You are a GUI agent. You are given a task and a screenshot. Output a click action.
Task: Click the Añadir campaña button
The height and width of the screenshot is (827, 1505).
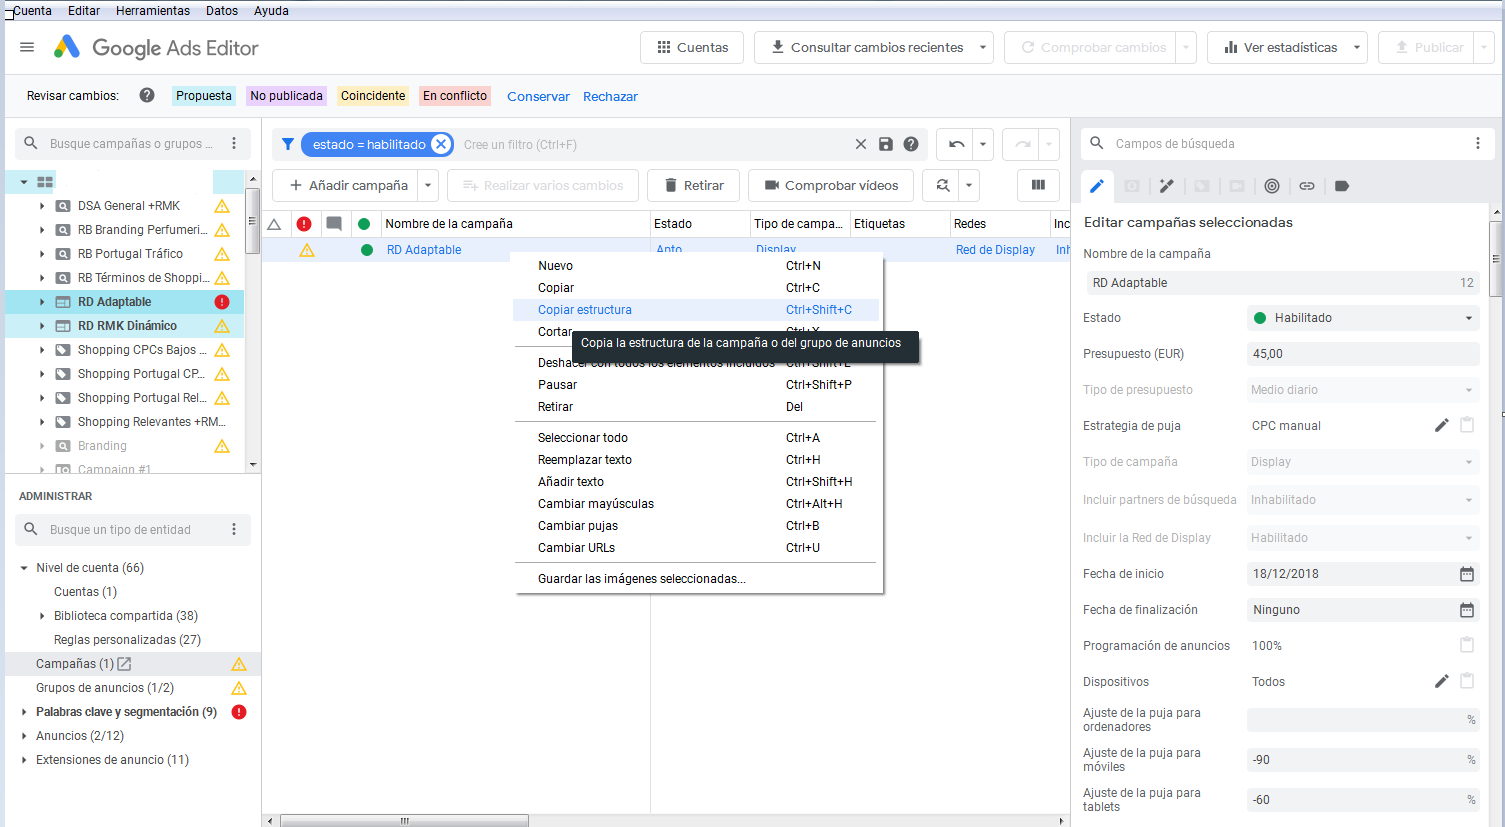(x=348, y=185)
